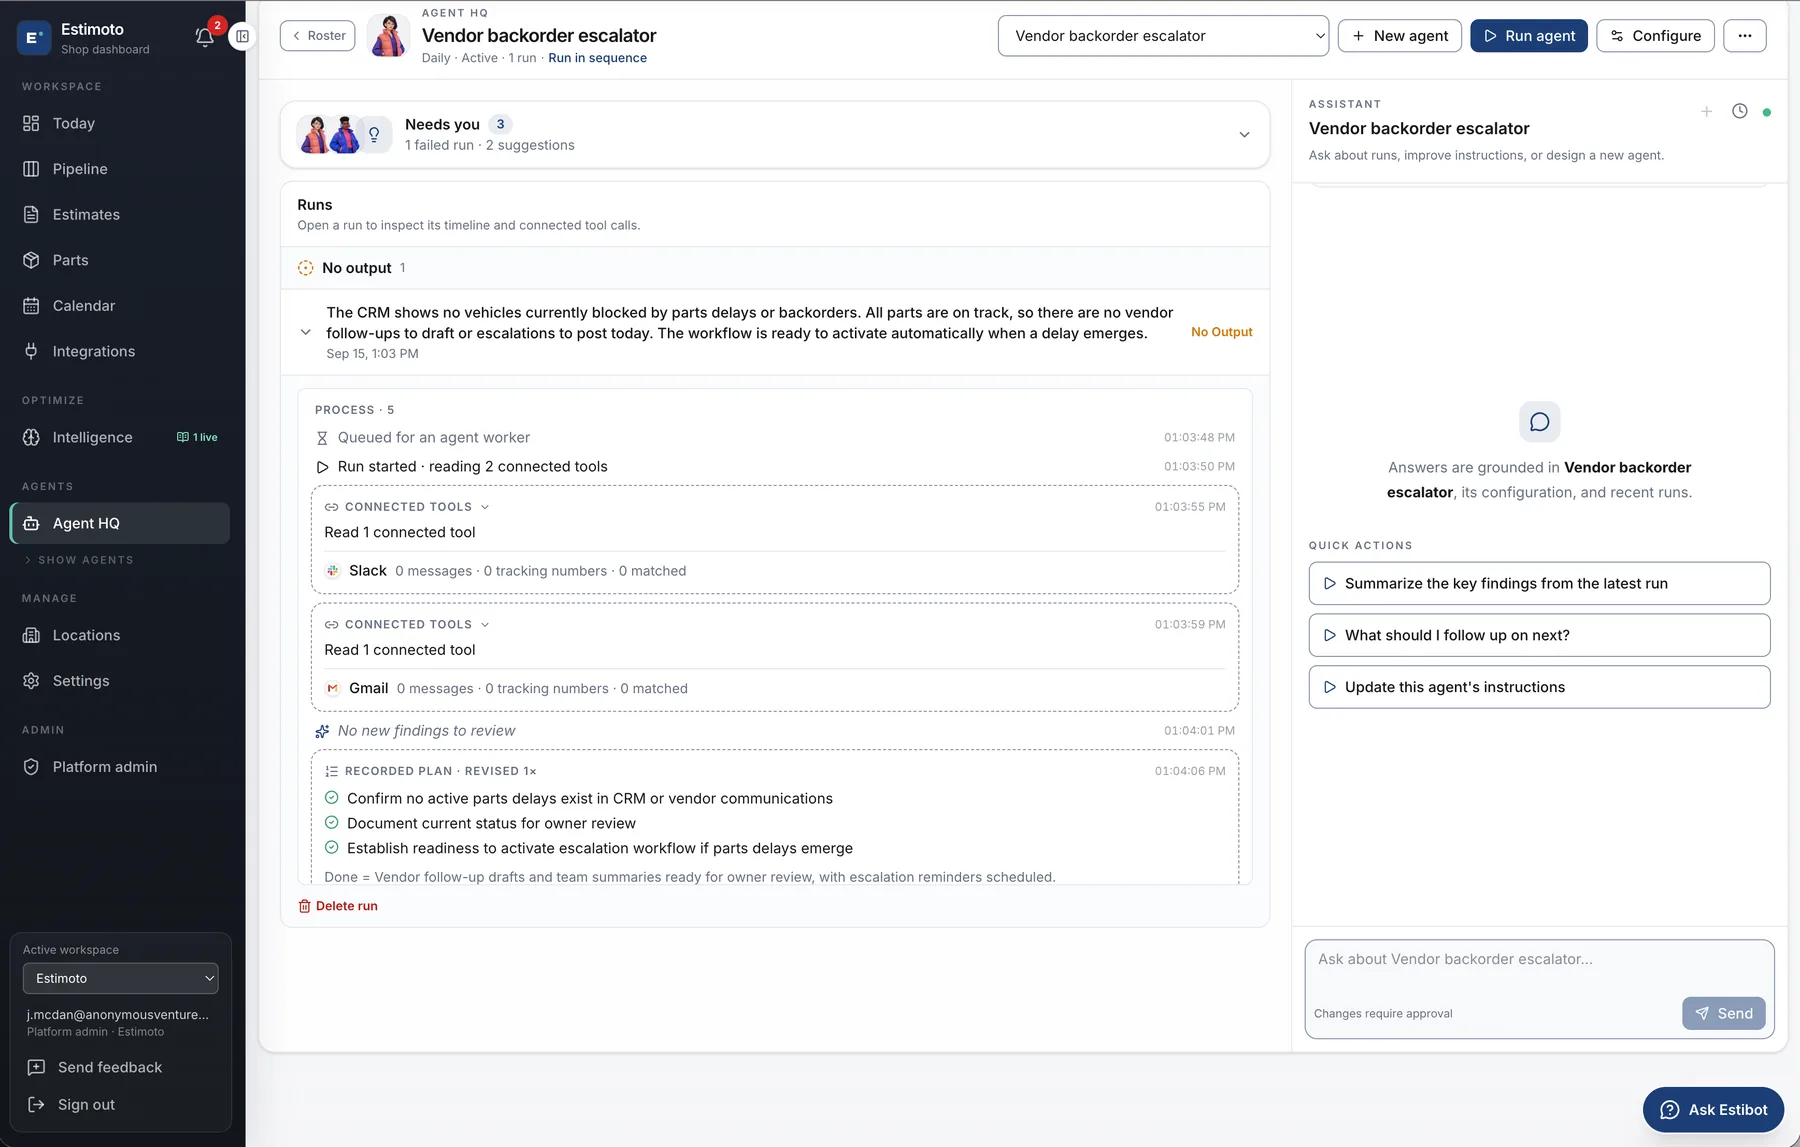
Task: Collapse the Gmail Connected Tools section
Action: (x=485, y=625)
